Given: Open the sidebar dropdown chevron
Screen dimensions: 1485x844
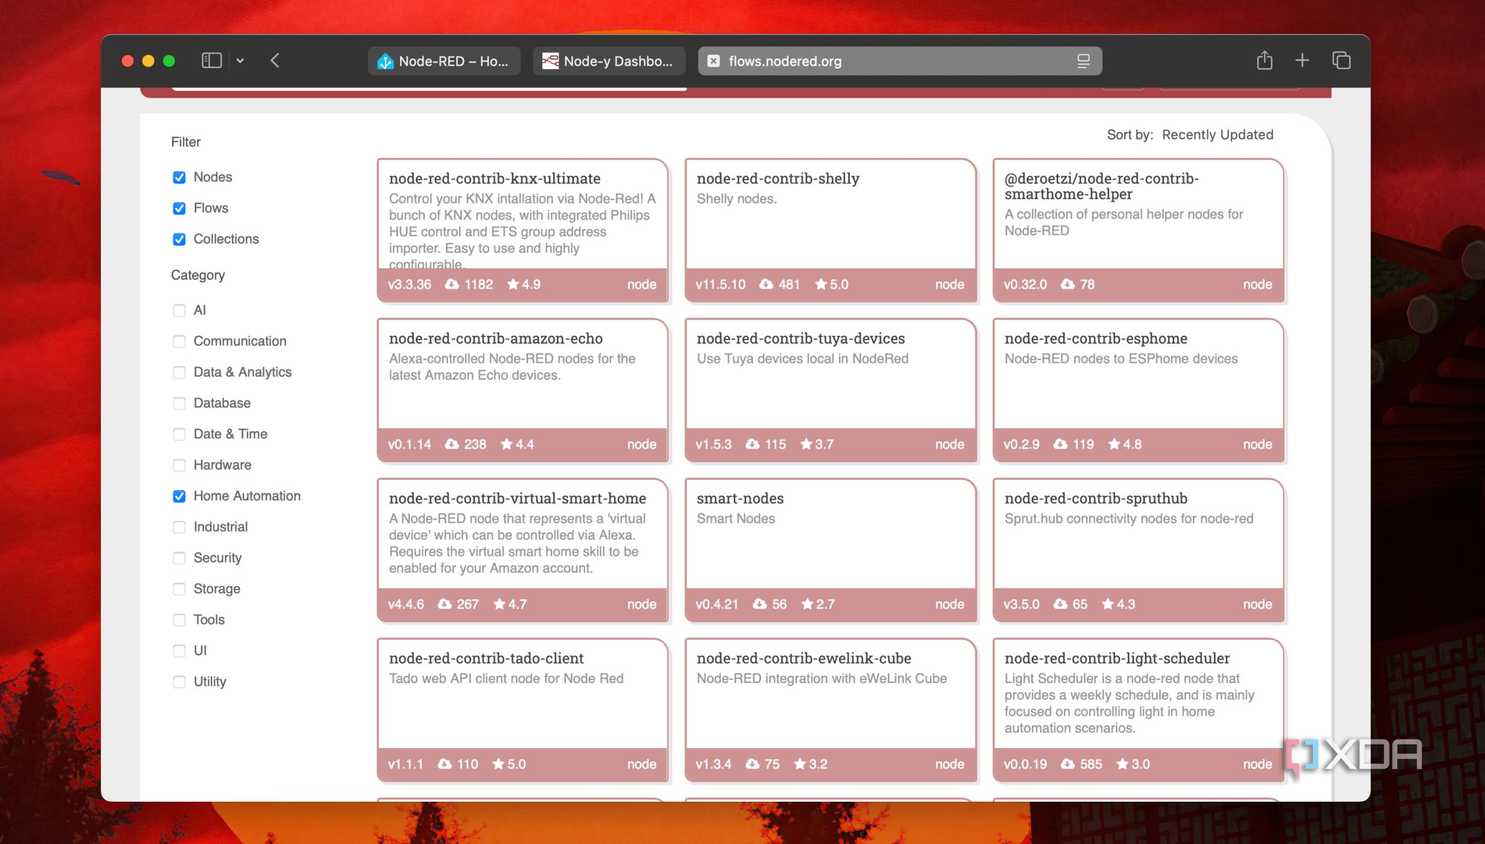Looking at the screenshot, I should [240, 61].
